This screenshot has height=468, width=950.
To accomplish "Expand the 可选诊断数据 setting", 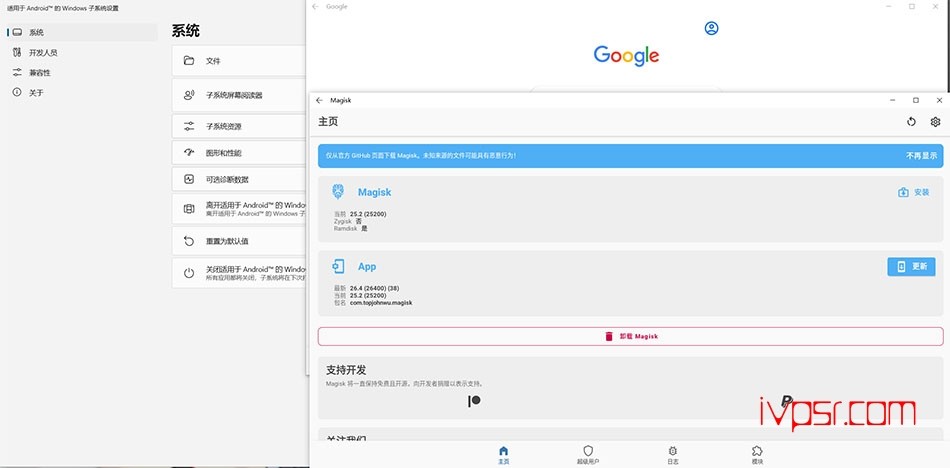I will (239, 179).
